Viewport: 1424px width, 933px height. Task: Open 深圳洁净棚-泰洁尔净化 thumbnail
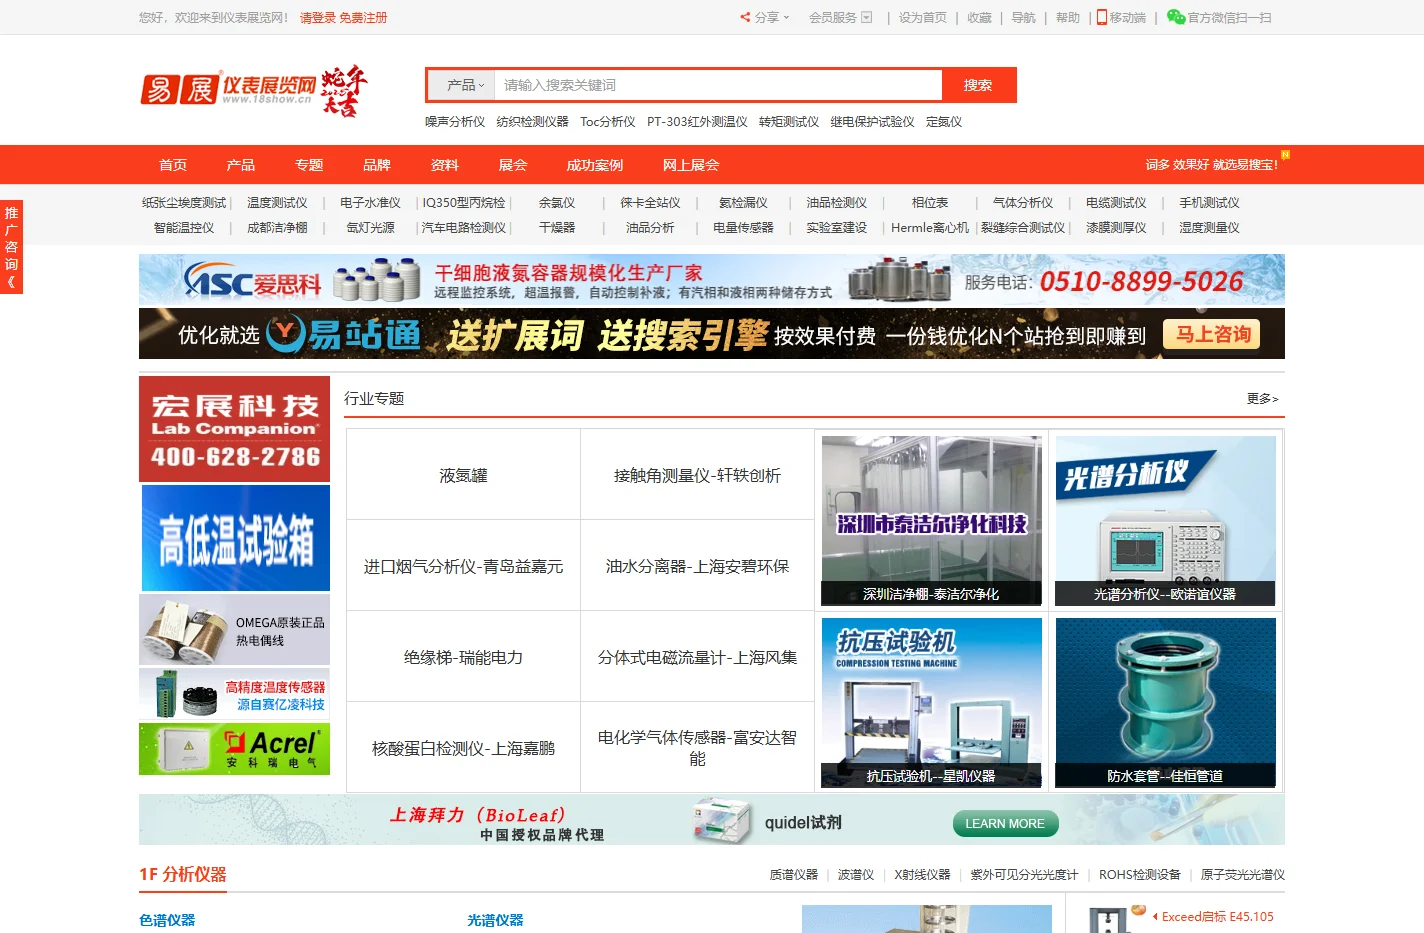point(931,520)
